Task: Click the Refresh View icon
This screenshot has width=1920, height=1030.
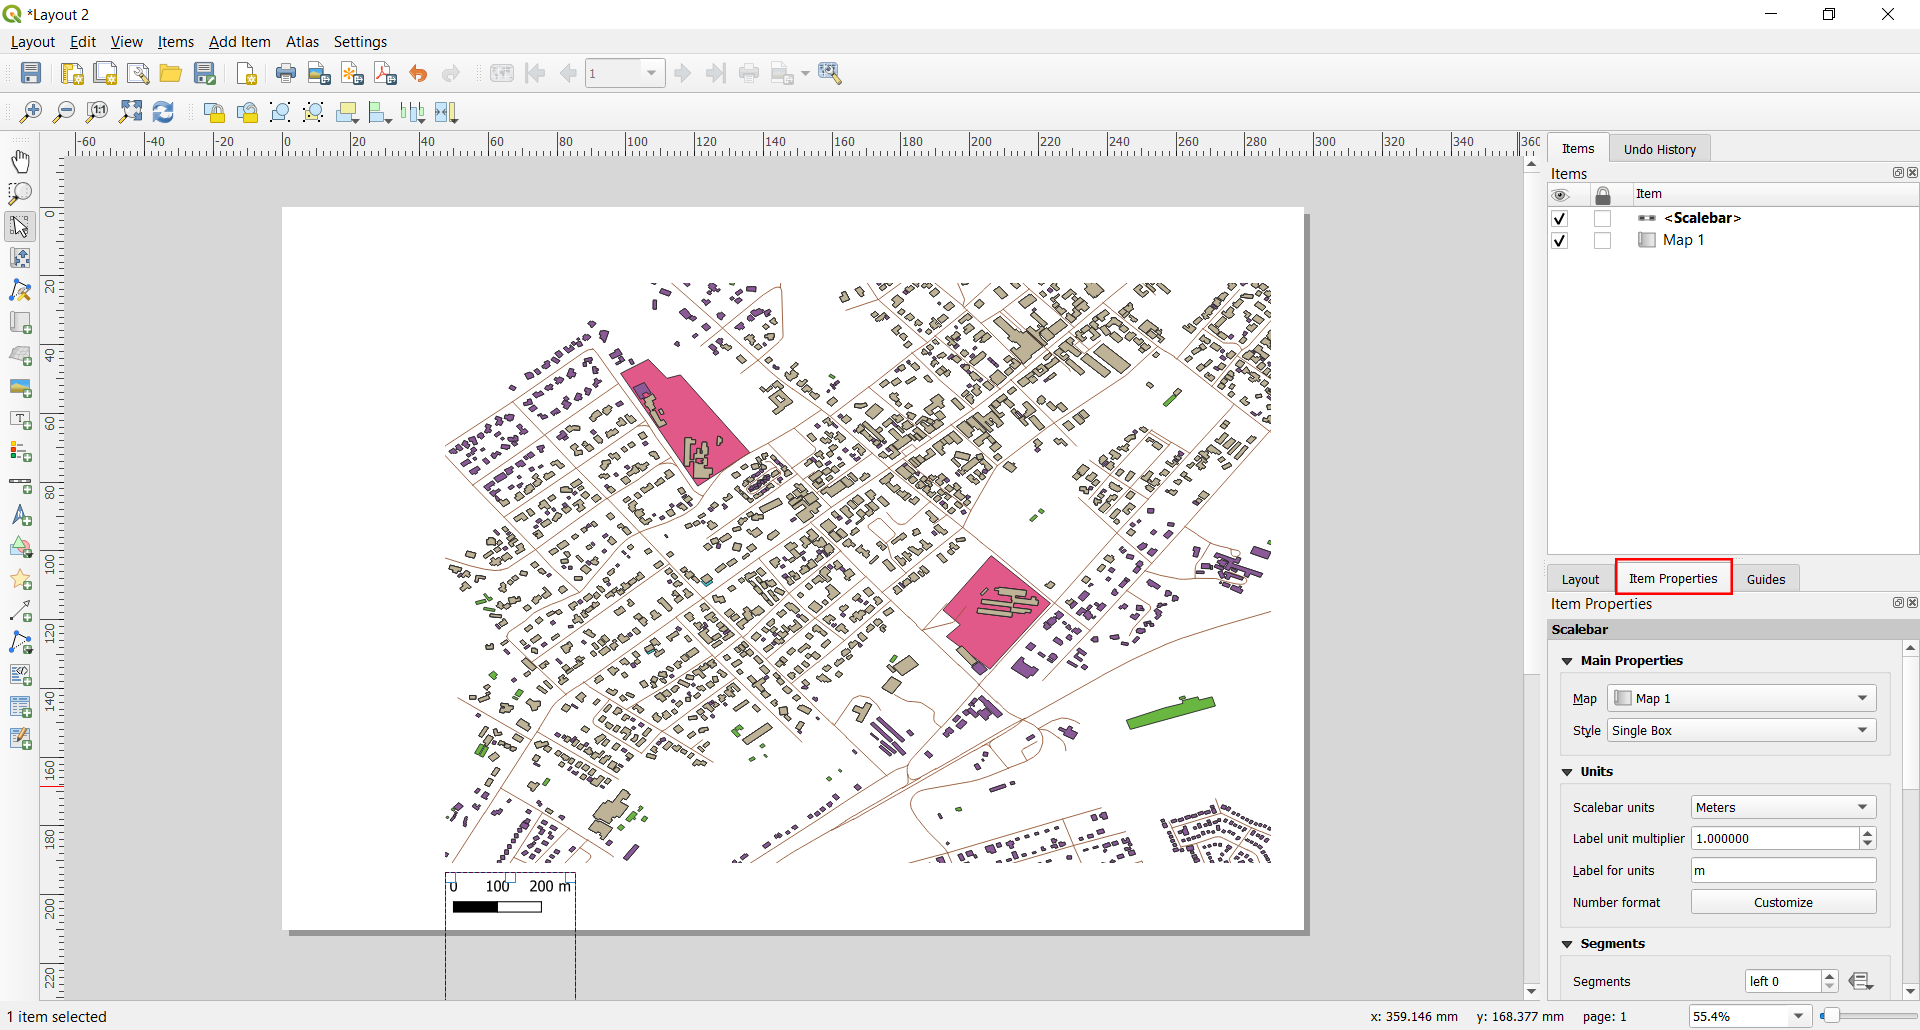Action: tap(163, 112)
